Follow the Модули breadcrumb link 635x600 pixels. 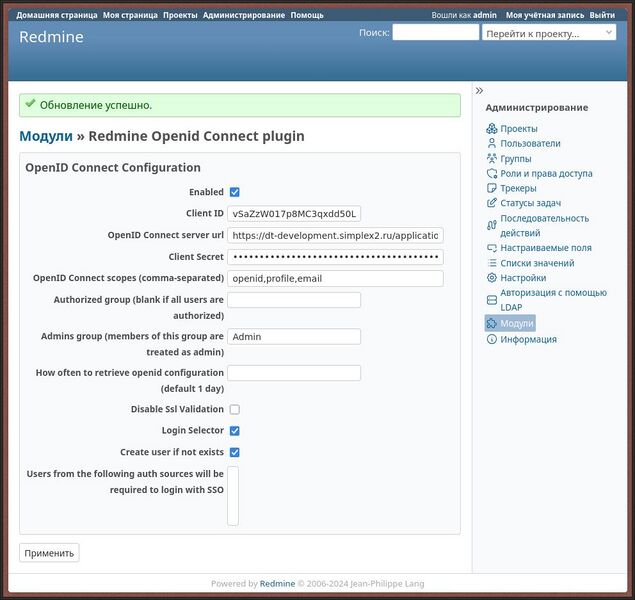[46, 136]
